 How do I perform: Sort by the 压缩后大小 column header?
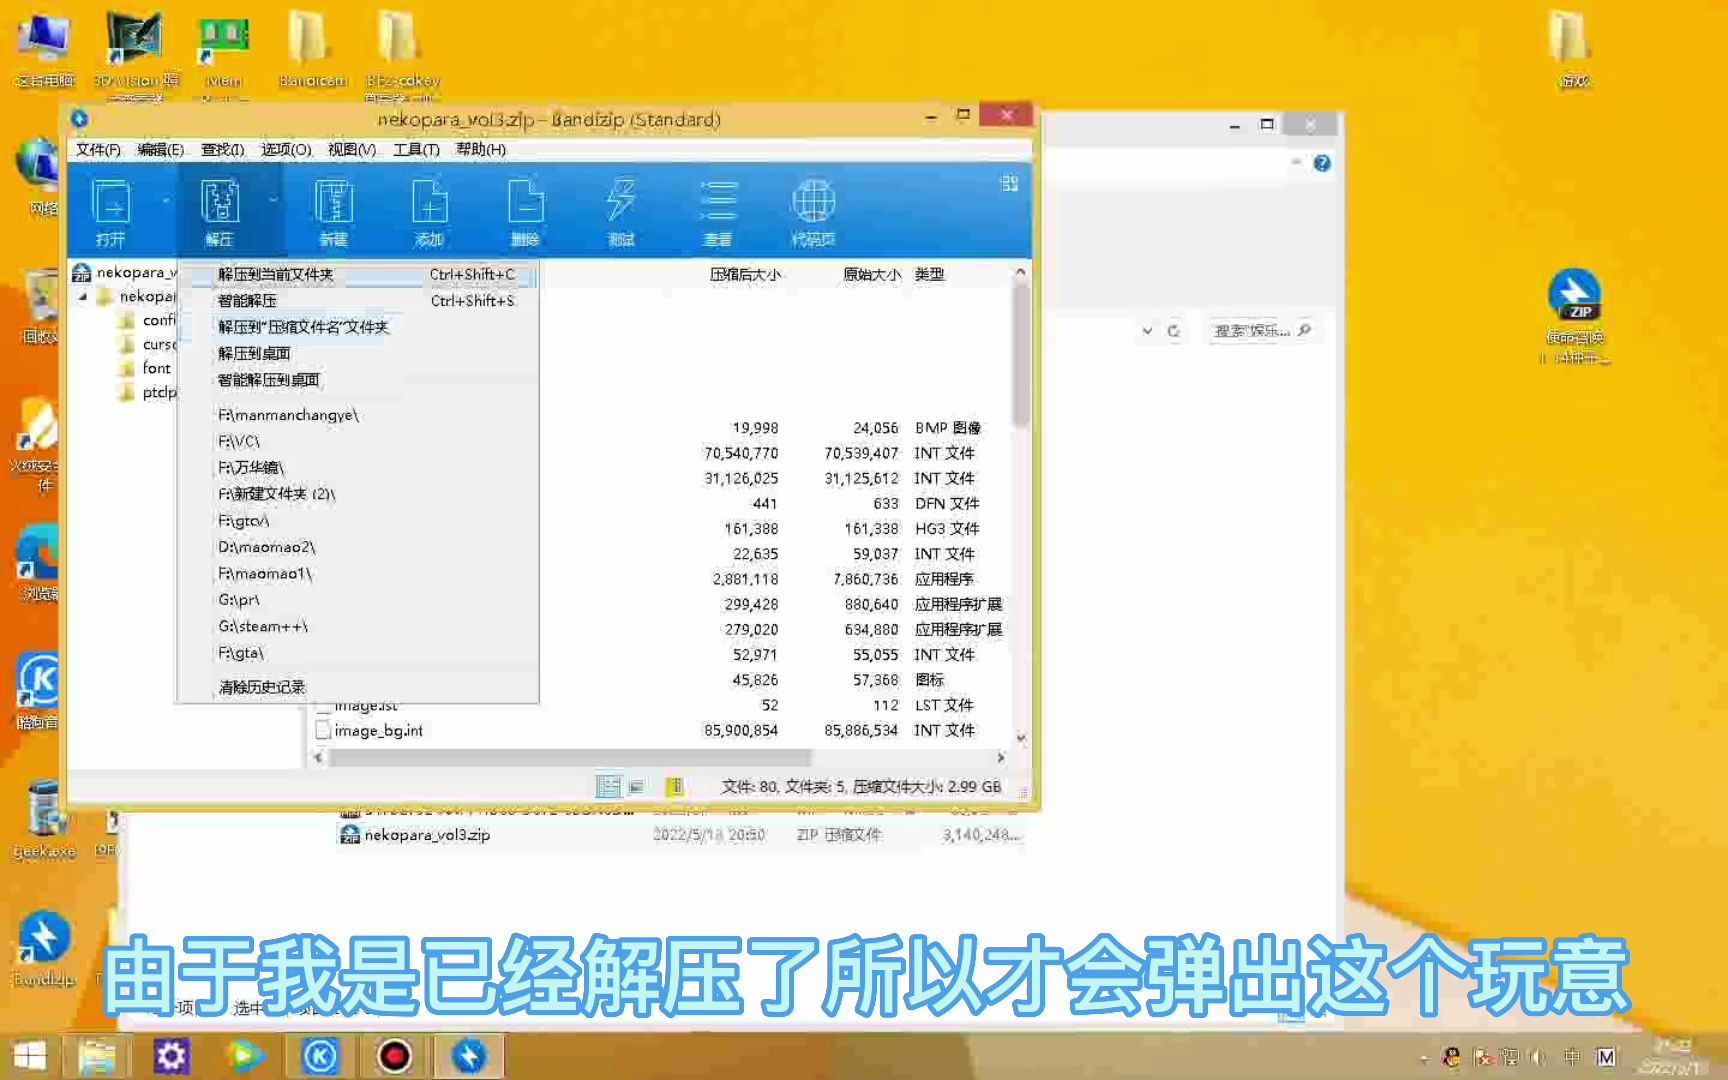click(746, 274)
